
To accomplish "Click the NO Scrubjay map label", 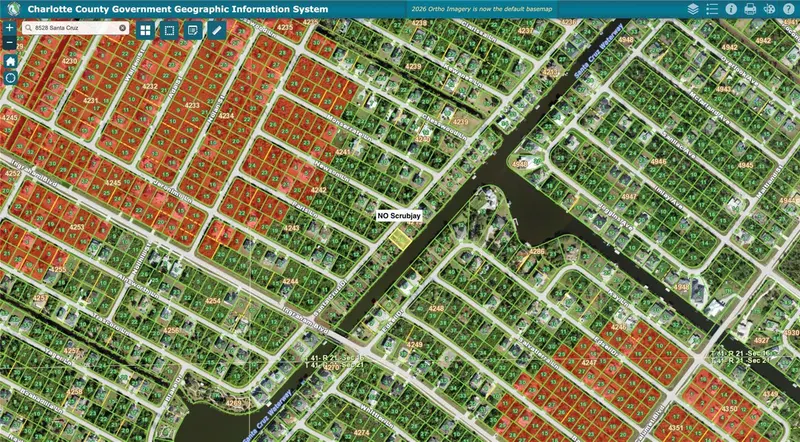I will pos(399,216).
